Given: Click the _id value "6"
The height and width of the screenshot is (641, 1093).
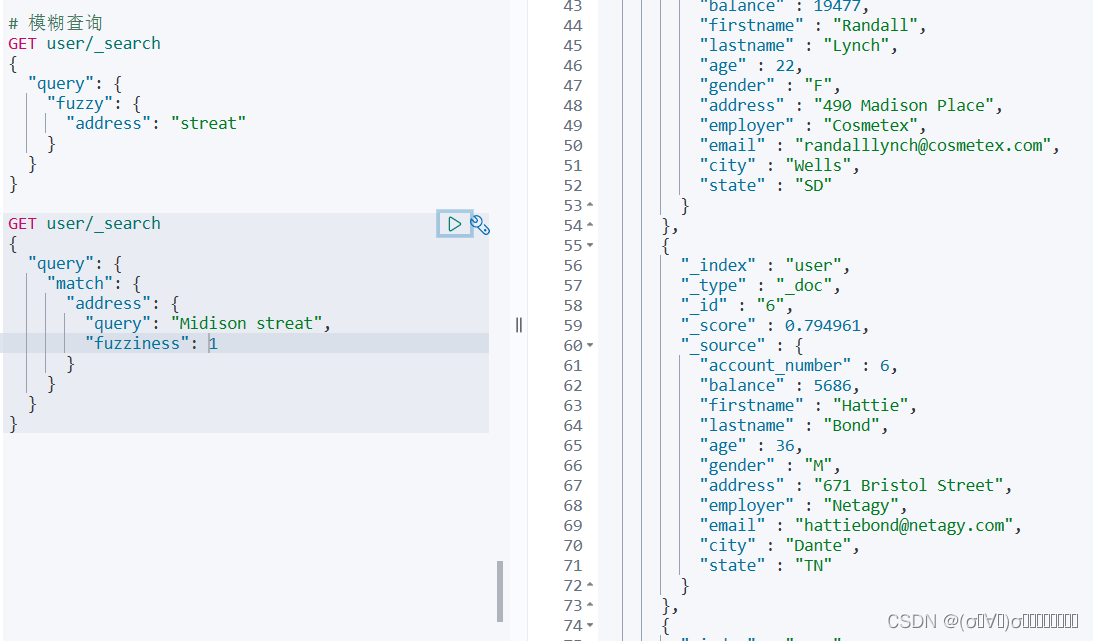Looking at the screenshot, I should (771, 305).
